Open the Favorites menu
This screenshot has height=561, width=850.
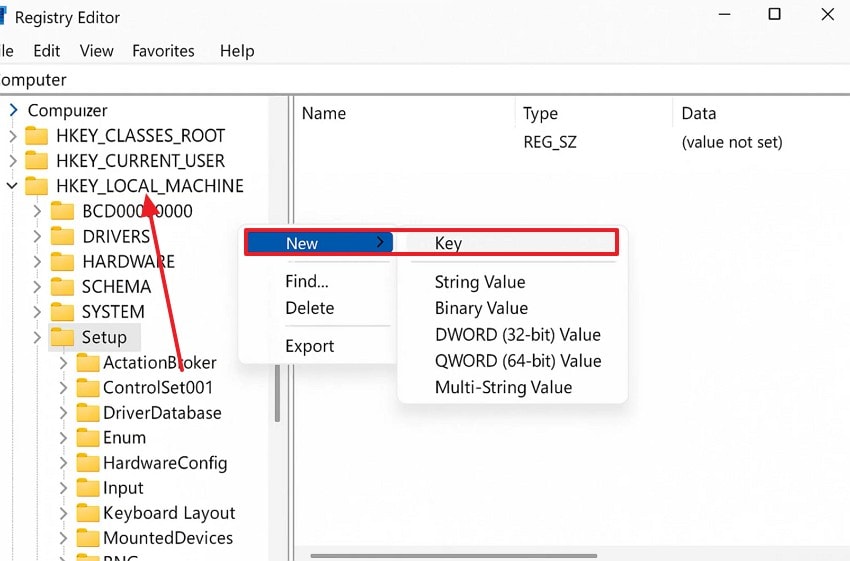tap(163, 51)
